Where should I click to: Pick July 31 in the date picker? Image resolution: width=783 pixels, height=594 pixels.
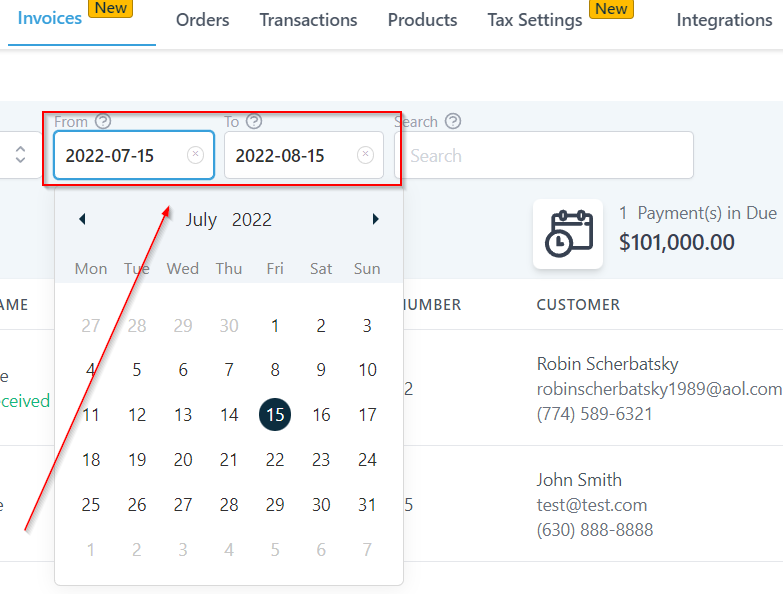point(367,505)
